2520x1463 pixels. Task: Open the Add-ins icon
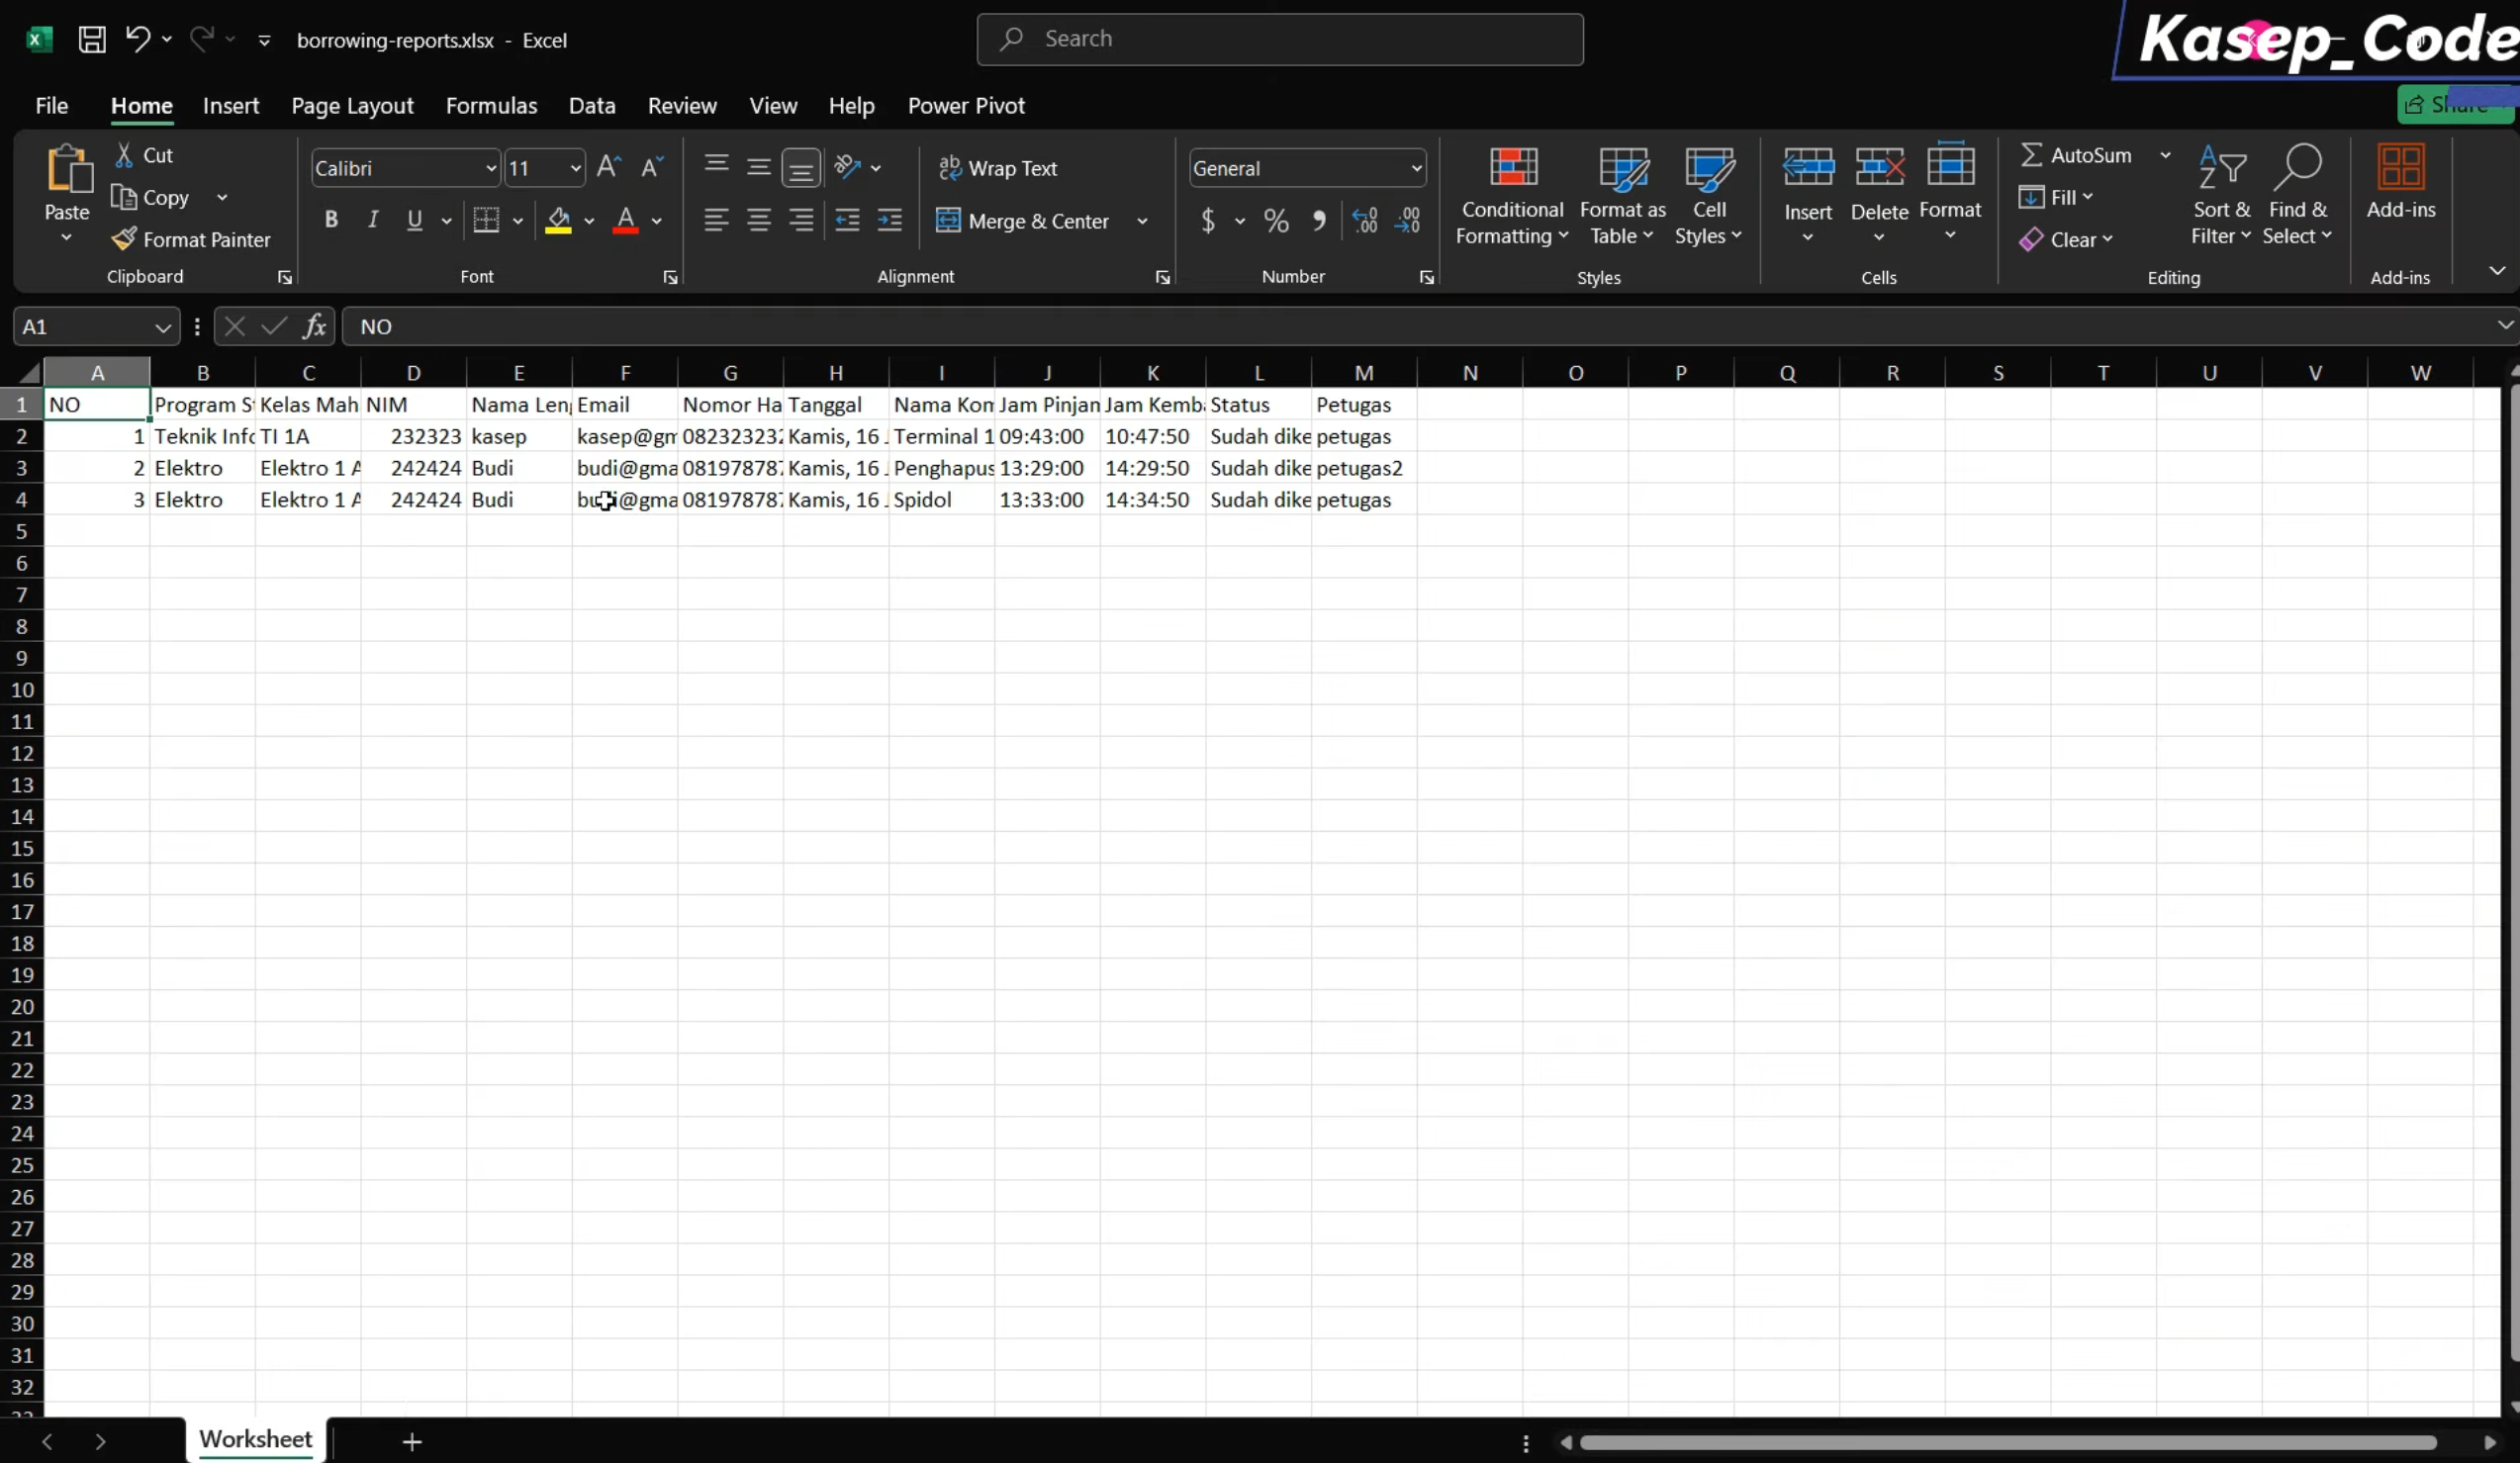(x=2401, y=181)
